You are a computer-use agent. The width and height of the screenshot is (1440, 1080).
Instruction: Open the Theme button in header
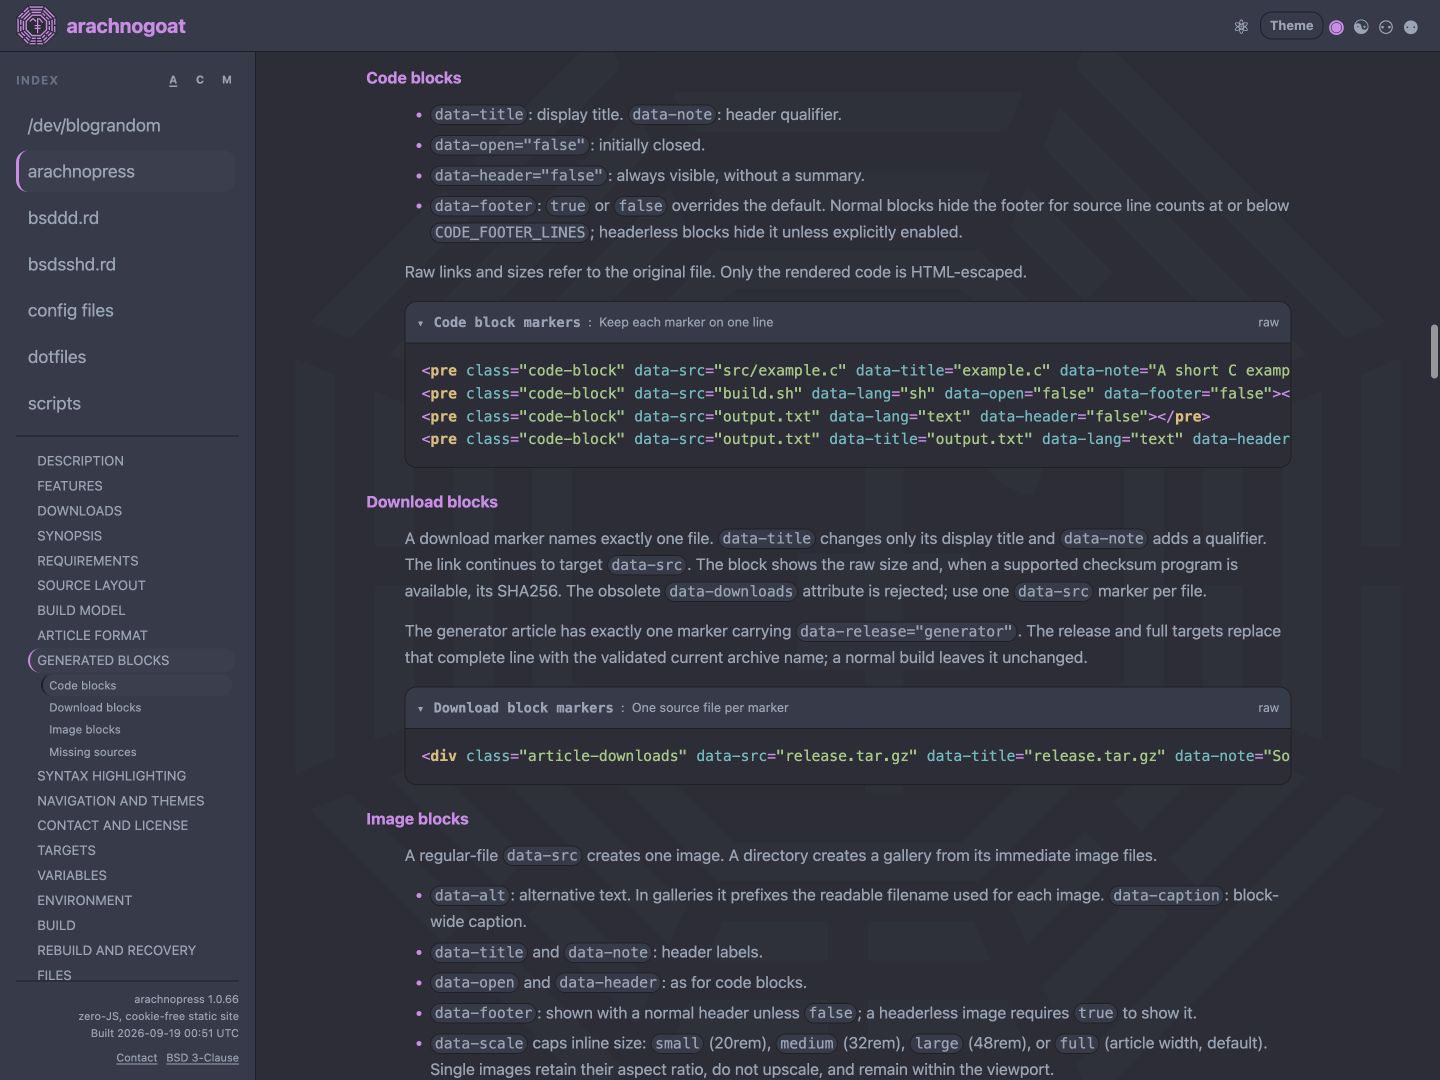(1291, 26)
